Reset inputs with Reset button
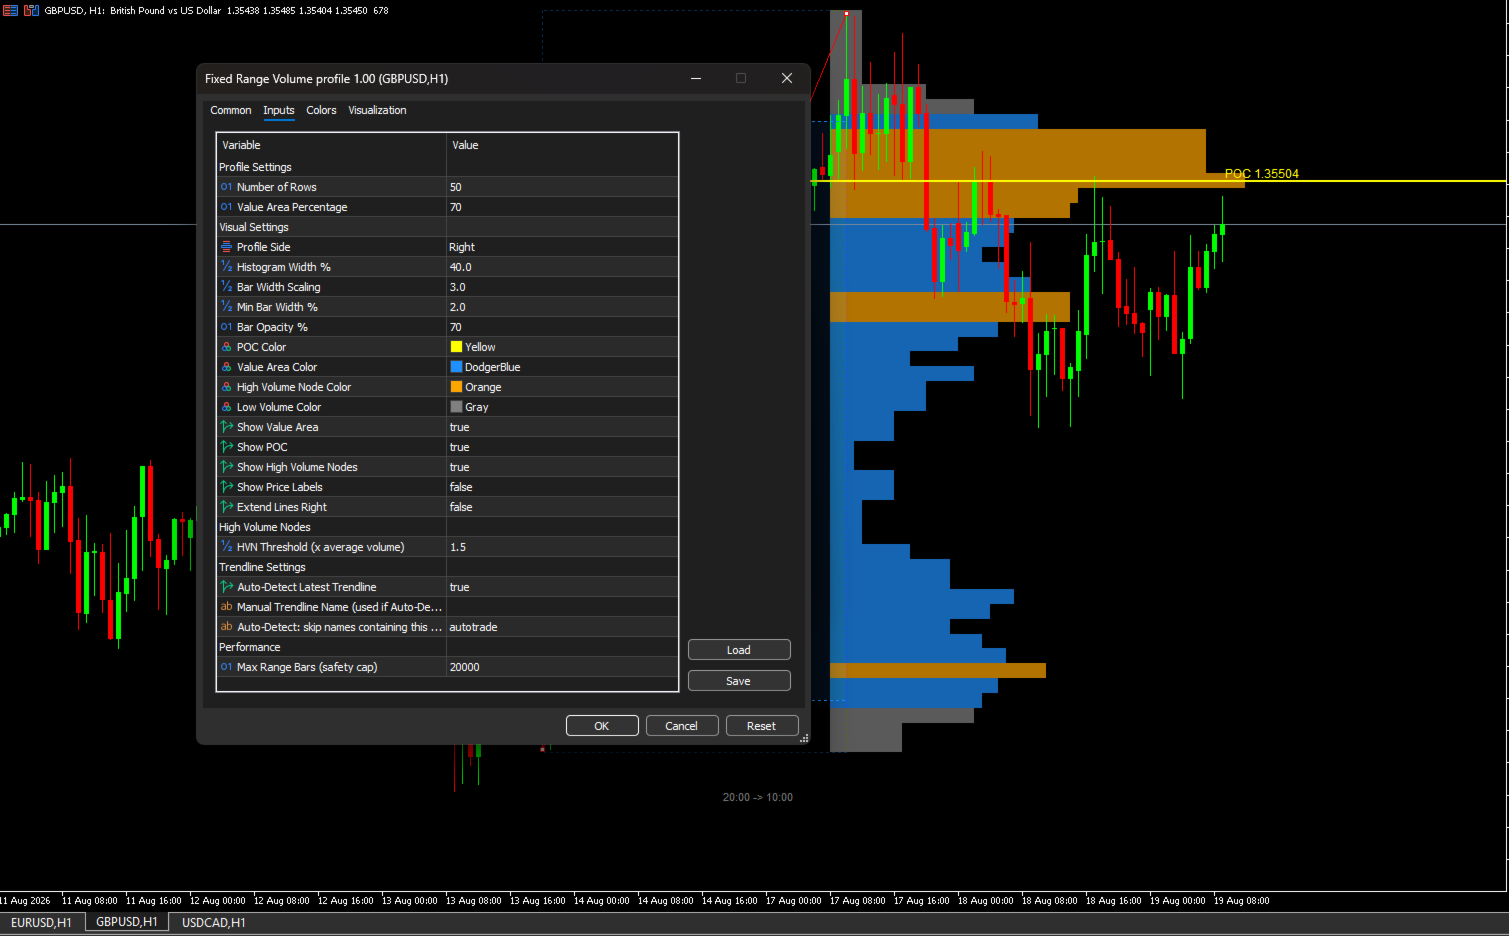This screenshot has width=1509, height=936. 761,726
